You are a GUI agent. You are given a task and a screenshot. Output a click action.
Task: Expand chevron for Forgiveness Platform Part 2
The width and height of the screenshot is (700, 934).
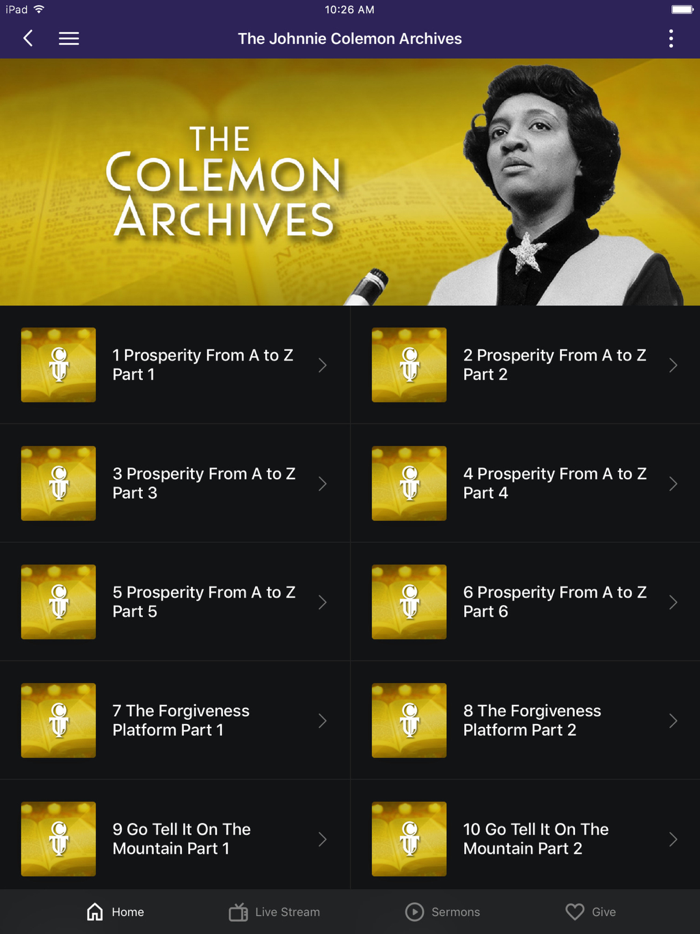pos(673,721)
